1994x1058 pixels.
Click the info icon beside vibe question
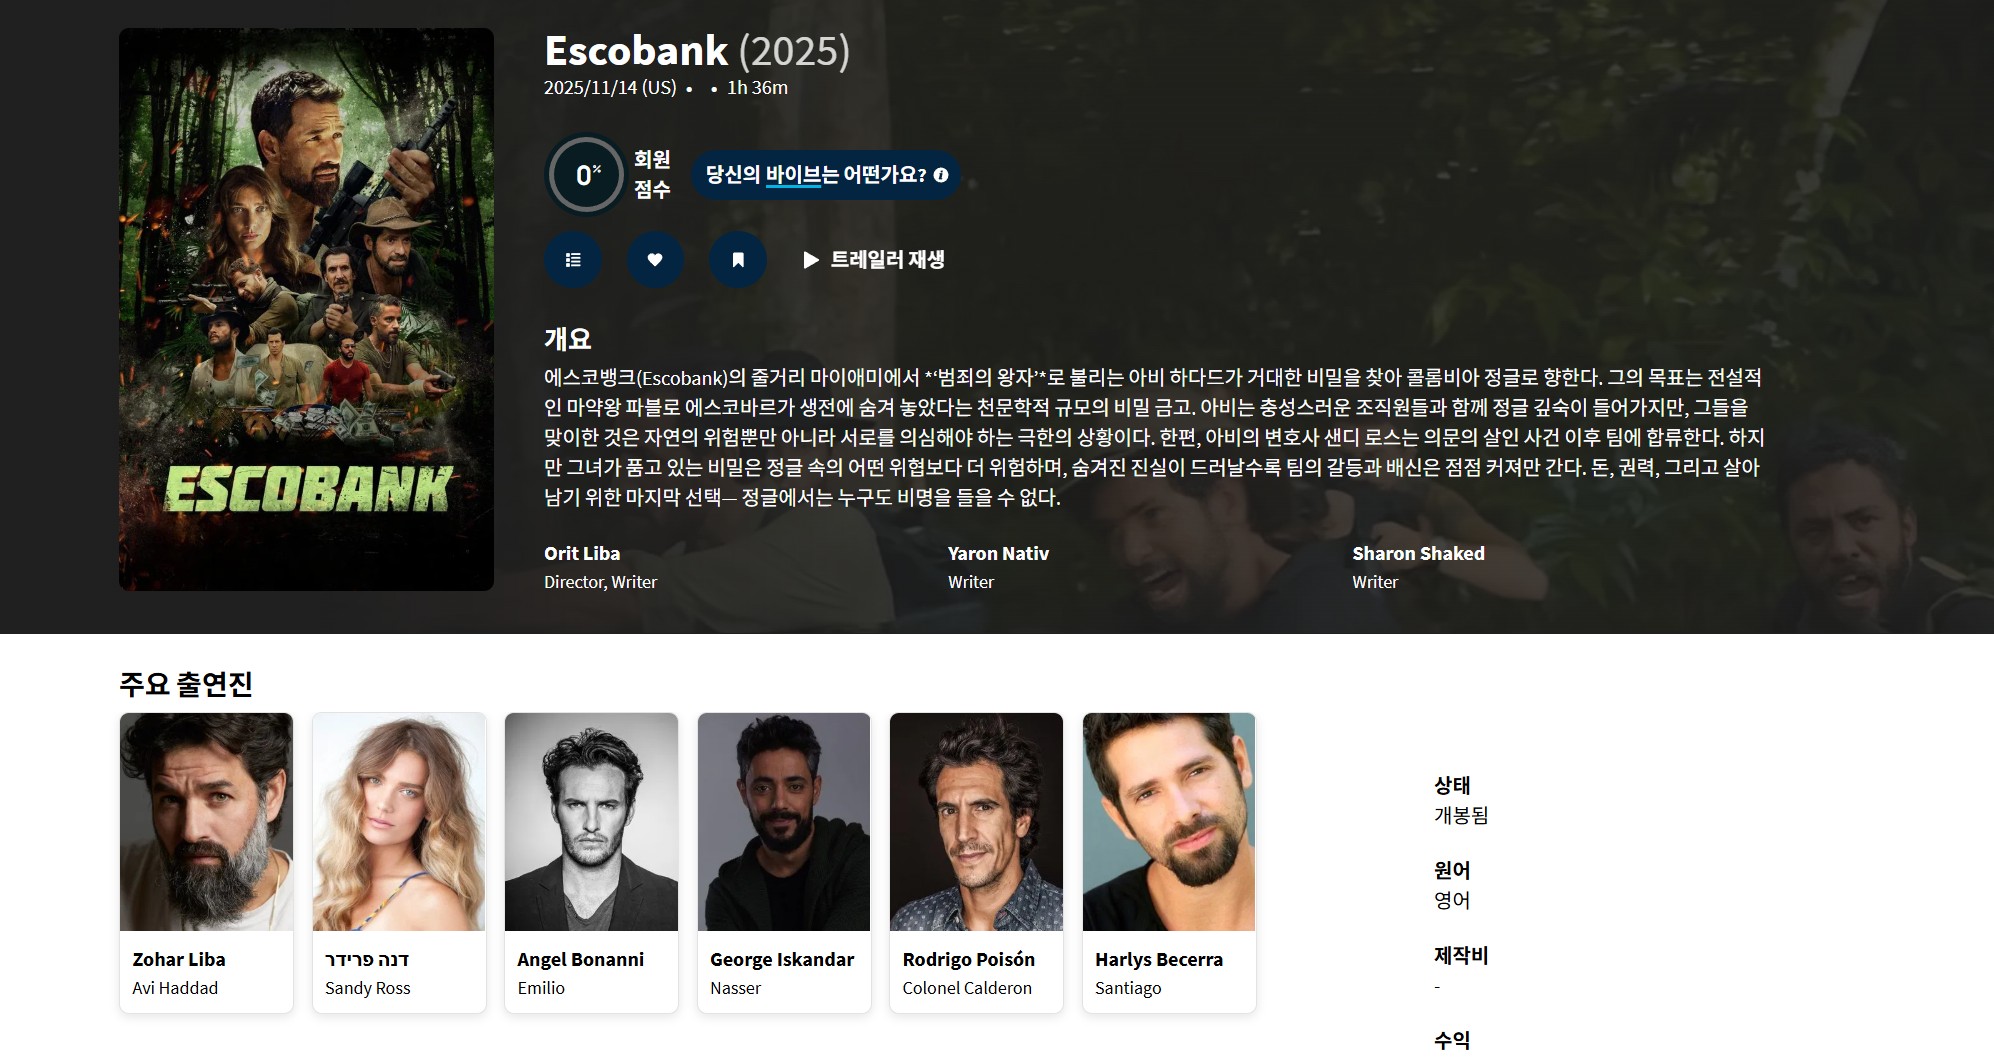click(x=941, y=175)
